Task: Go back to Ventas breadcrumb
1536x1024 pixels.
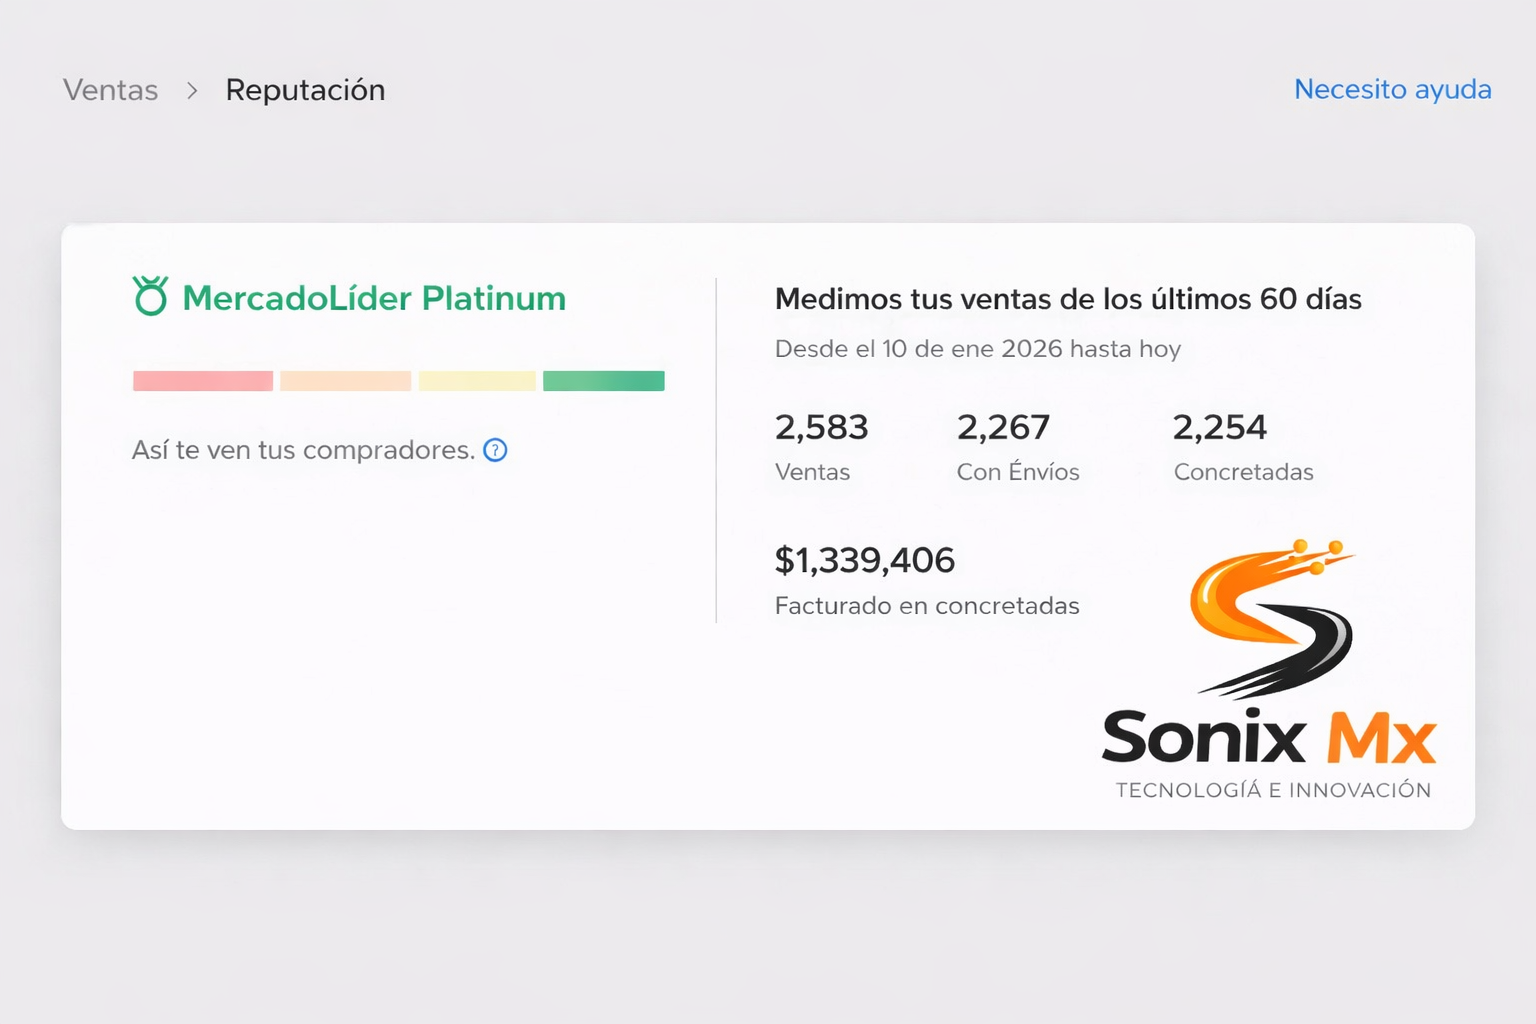Action: click(x=111, y=90)
